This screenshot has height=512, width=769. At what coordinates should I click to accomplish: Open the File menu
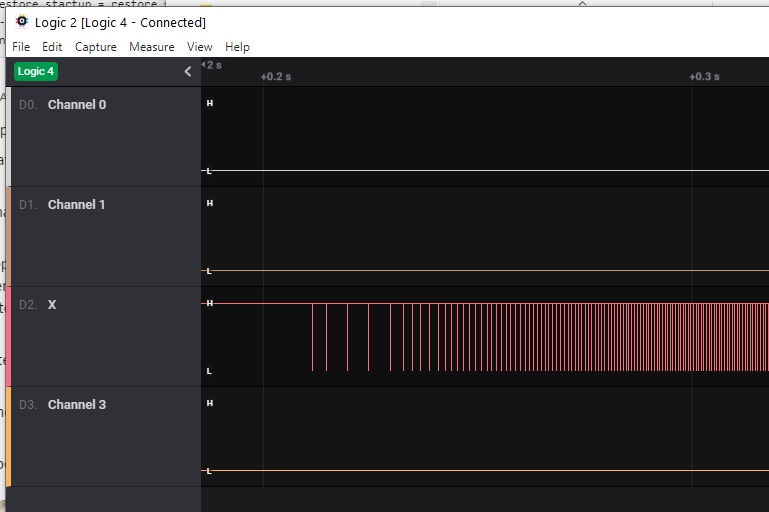click(x=21, y=47)
